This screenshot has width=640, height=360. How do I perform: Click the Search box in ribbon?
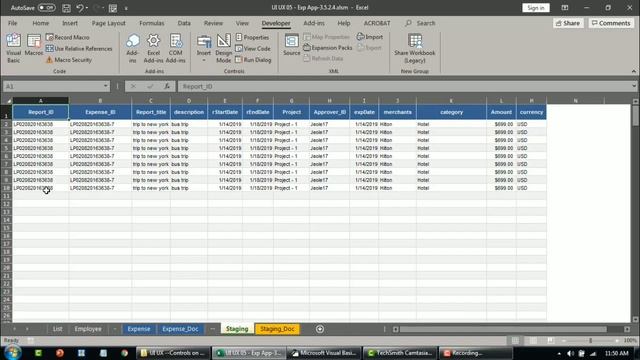point(420,23)
